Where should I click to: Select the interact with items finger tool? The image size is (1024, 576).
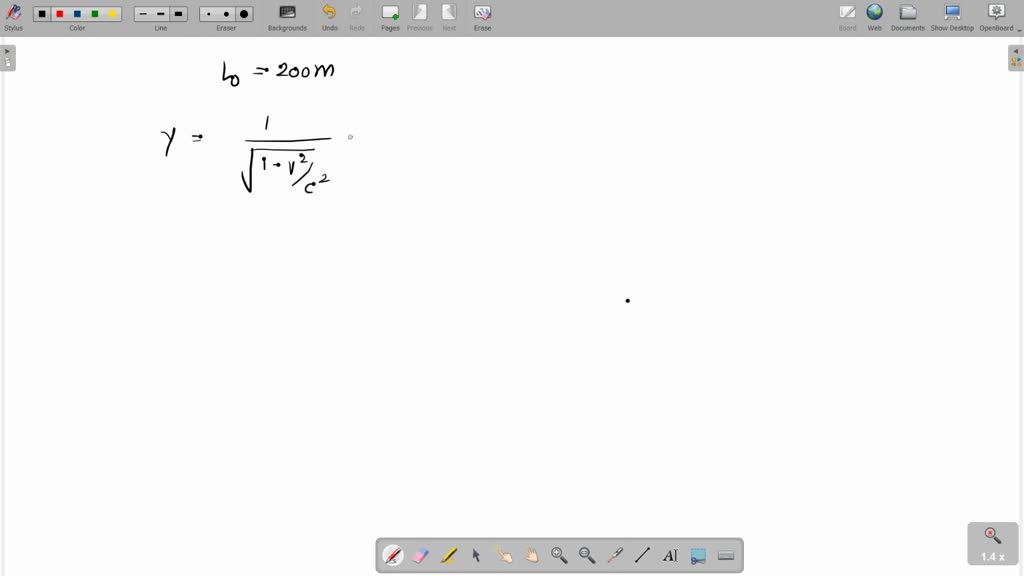(x=504, y=555)
